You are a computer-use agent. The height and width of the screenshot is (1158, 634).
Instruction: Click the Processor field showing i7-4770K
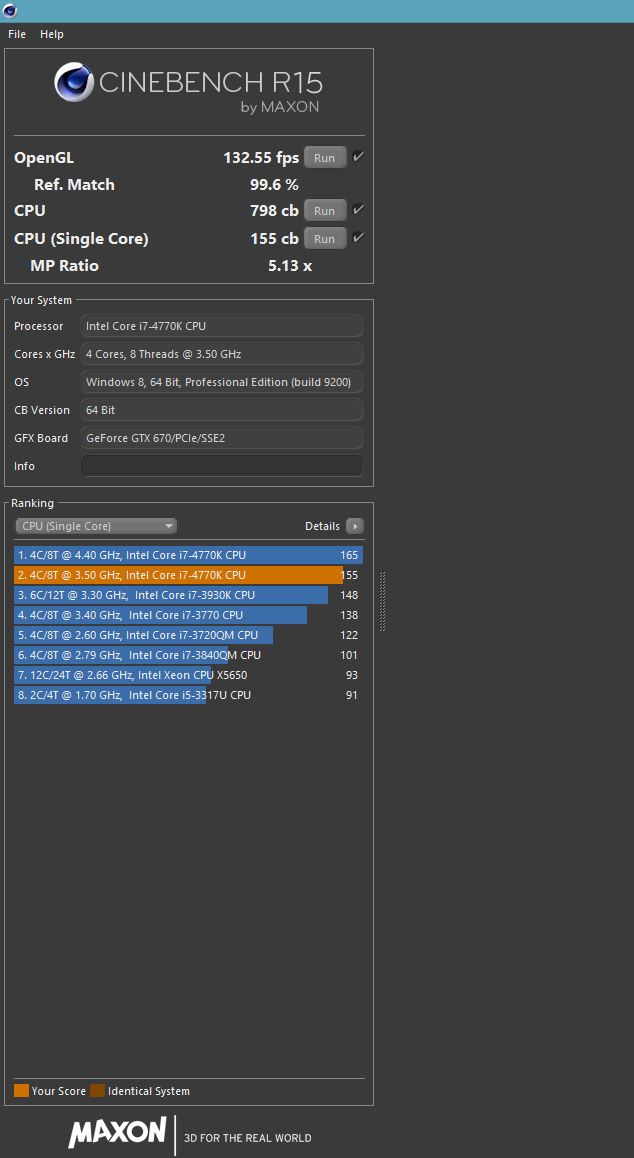pos(222,326)
